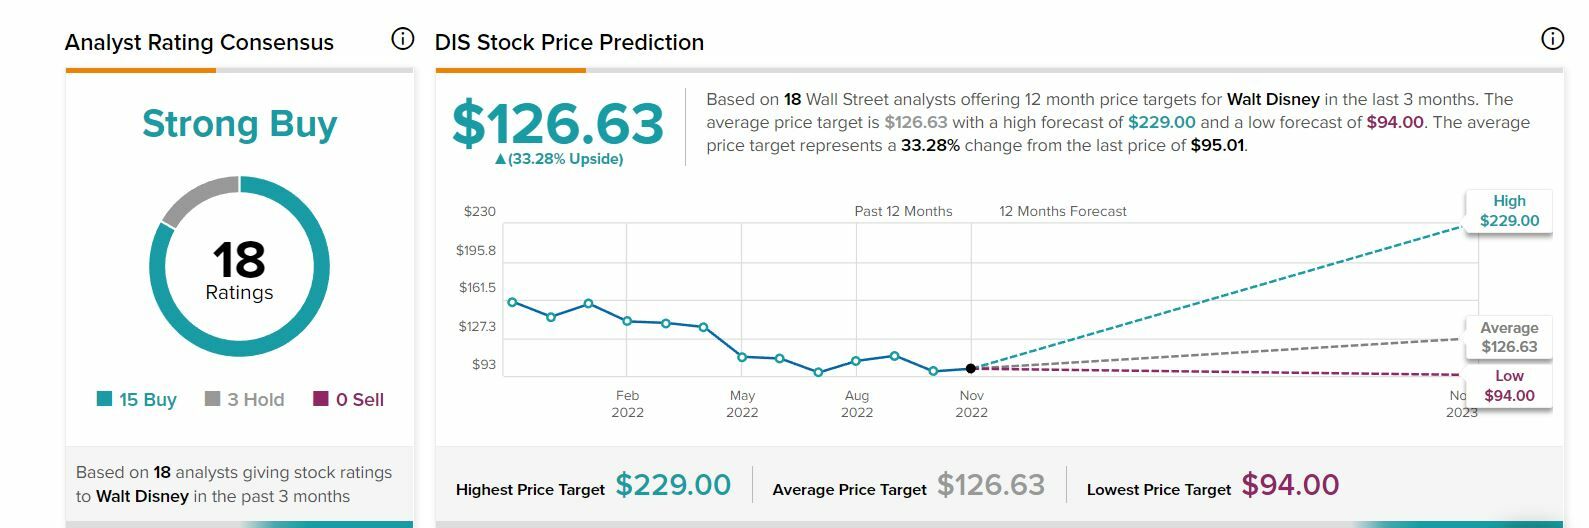Click the 18 Ratings donut center
Image resolution: width=1589 pixels, height=528 pixels.
click(239, 268)
